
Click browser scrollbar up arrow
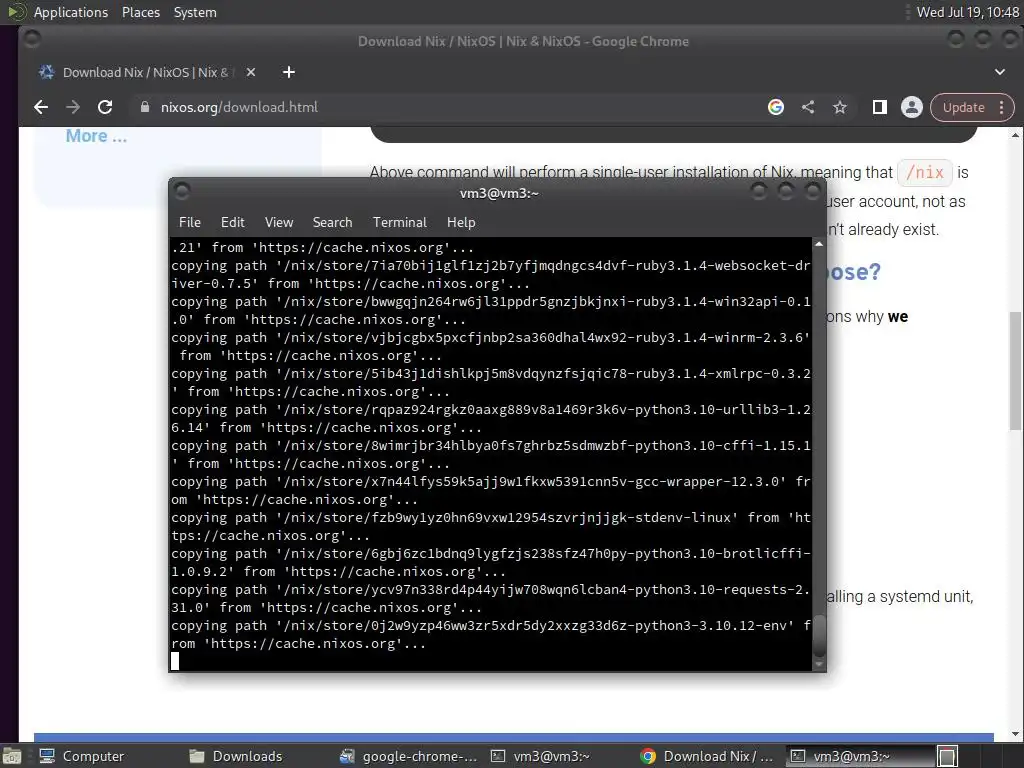[1016, 135]
